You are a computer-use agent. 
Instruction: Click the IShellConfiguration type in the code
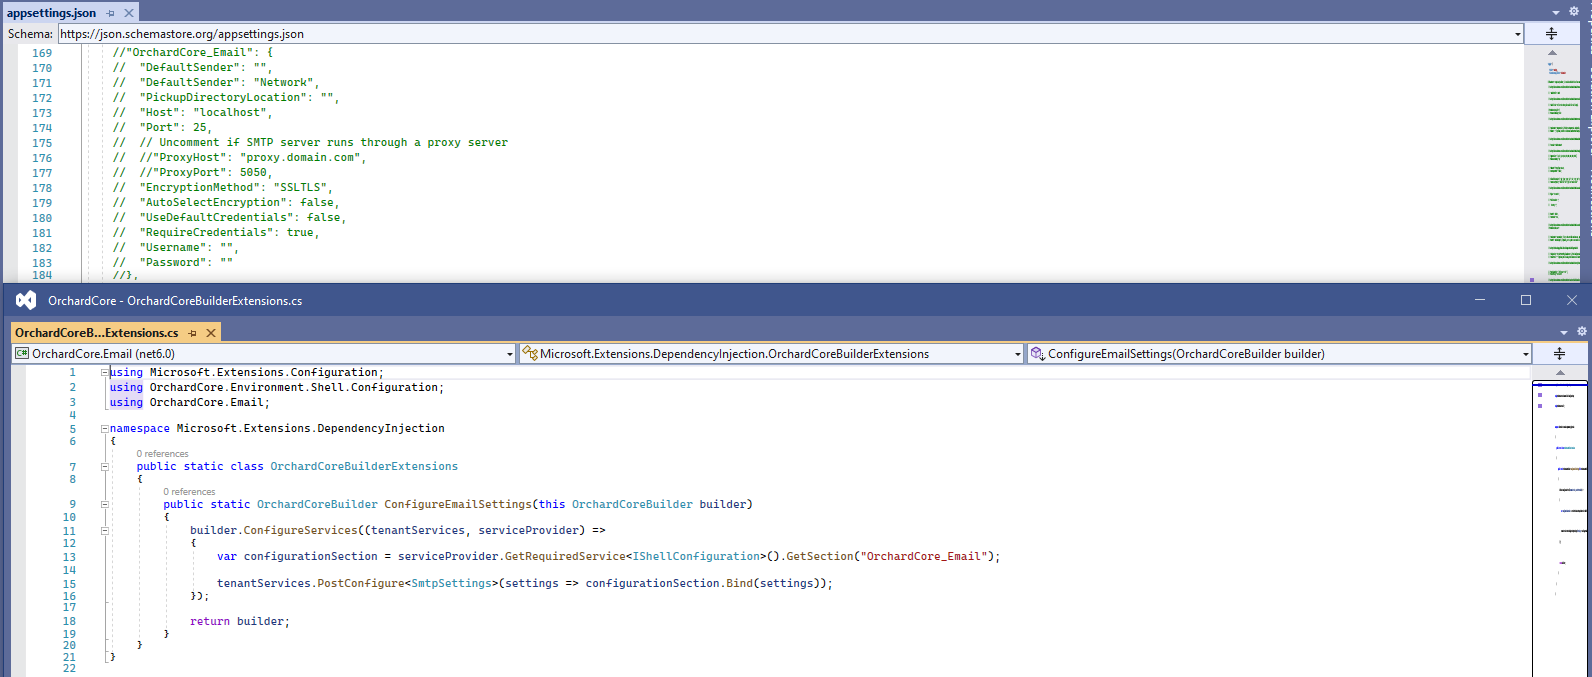696,556
